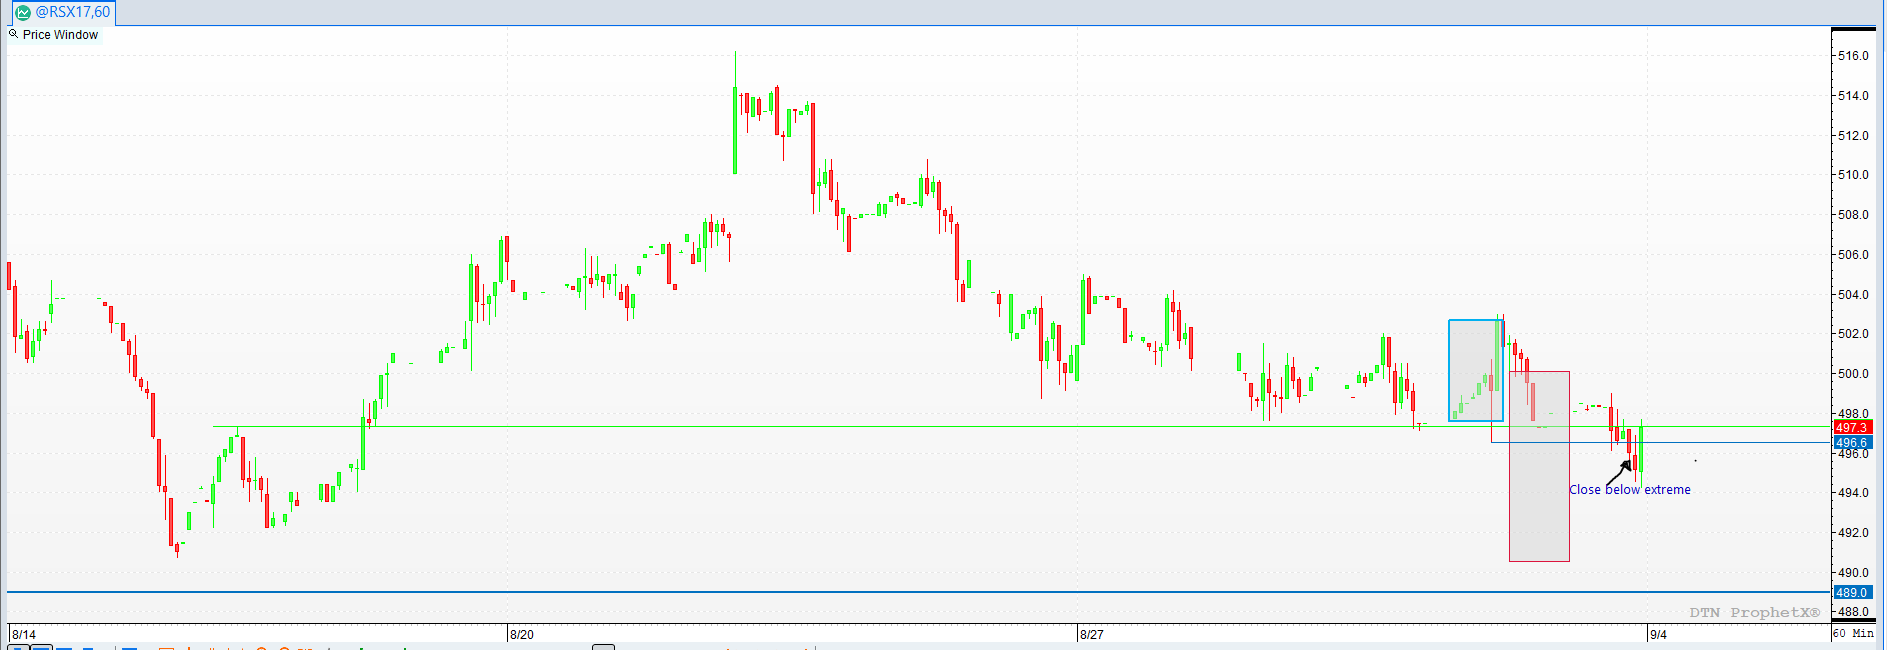Click the 494.0 price axis label
Image resolution: width=1887 pixels, height=650 pixels.
[x=1853, y=493]
